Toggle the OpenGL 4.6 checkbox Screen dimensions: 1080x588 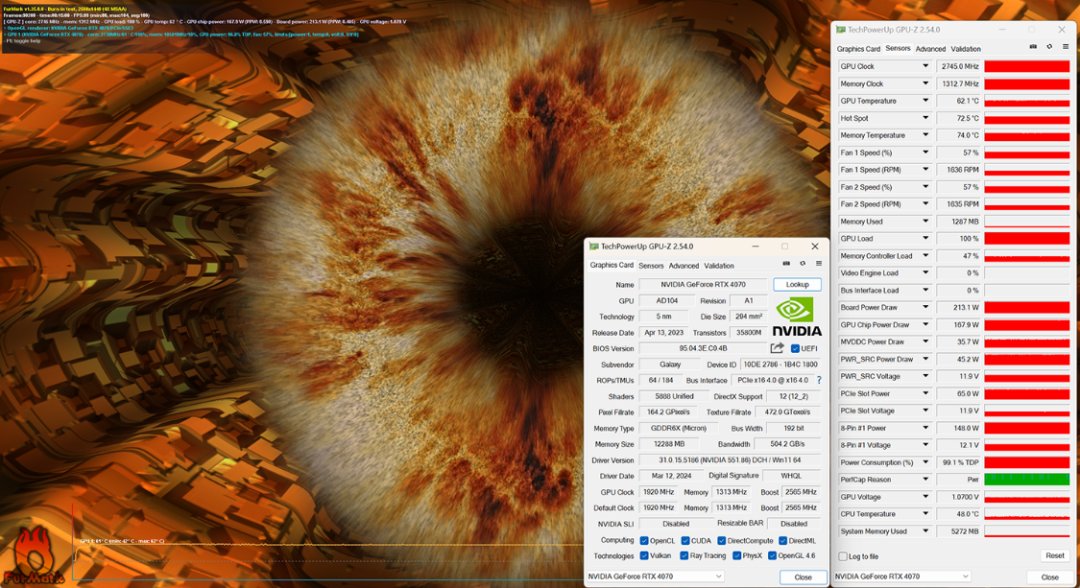(773, 556)
